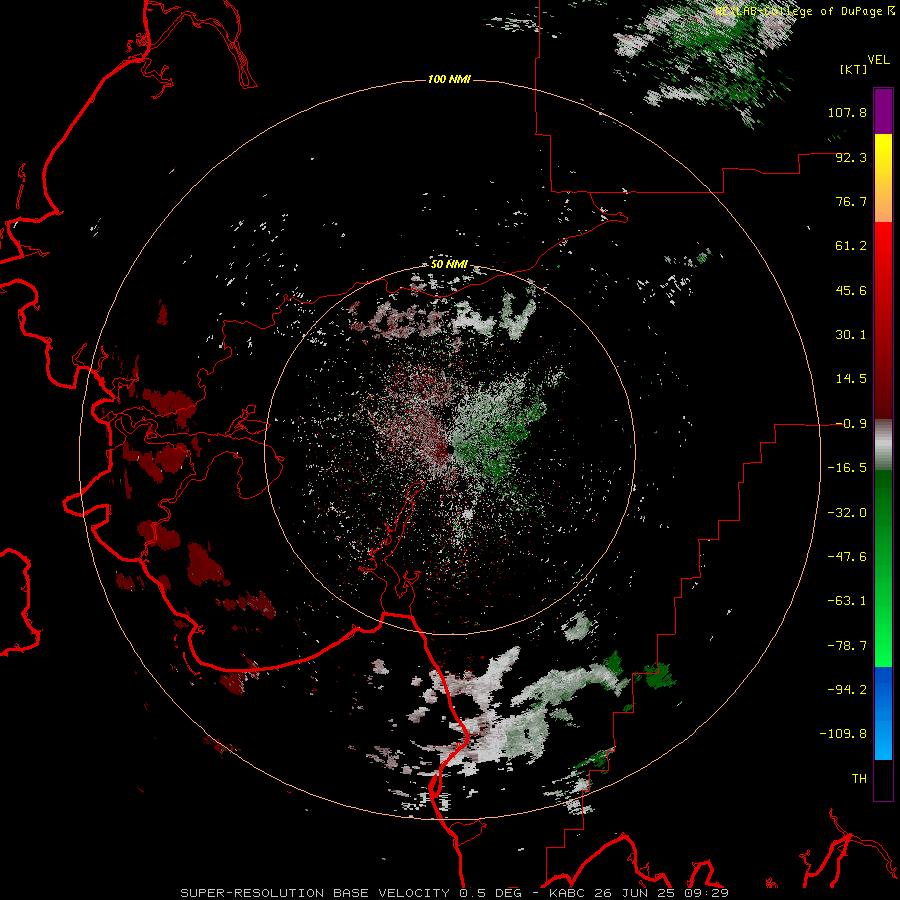Click the -32.0 velocity scale value
Viewport: 900px width, 900px height.
pyautogui.click(x=847, y=513)
